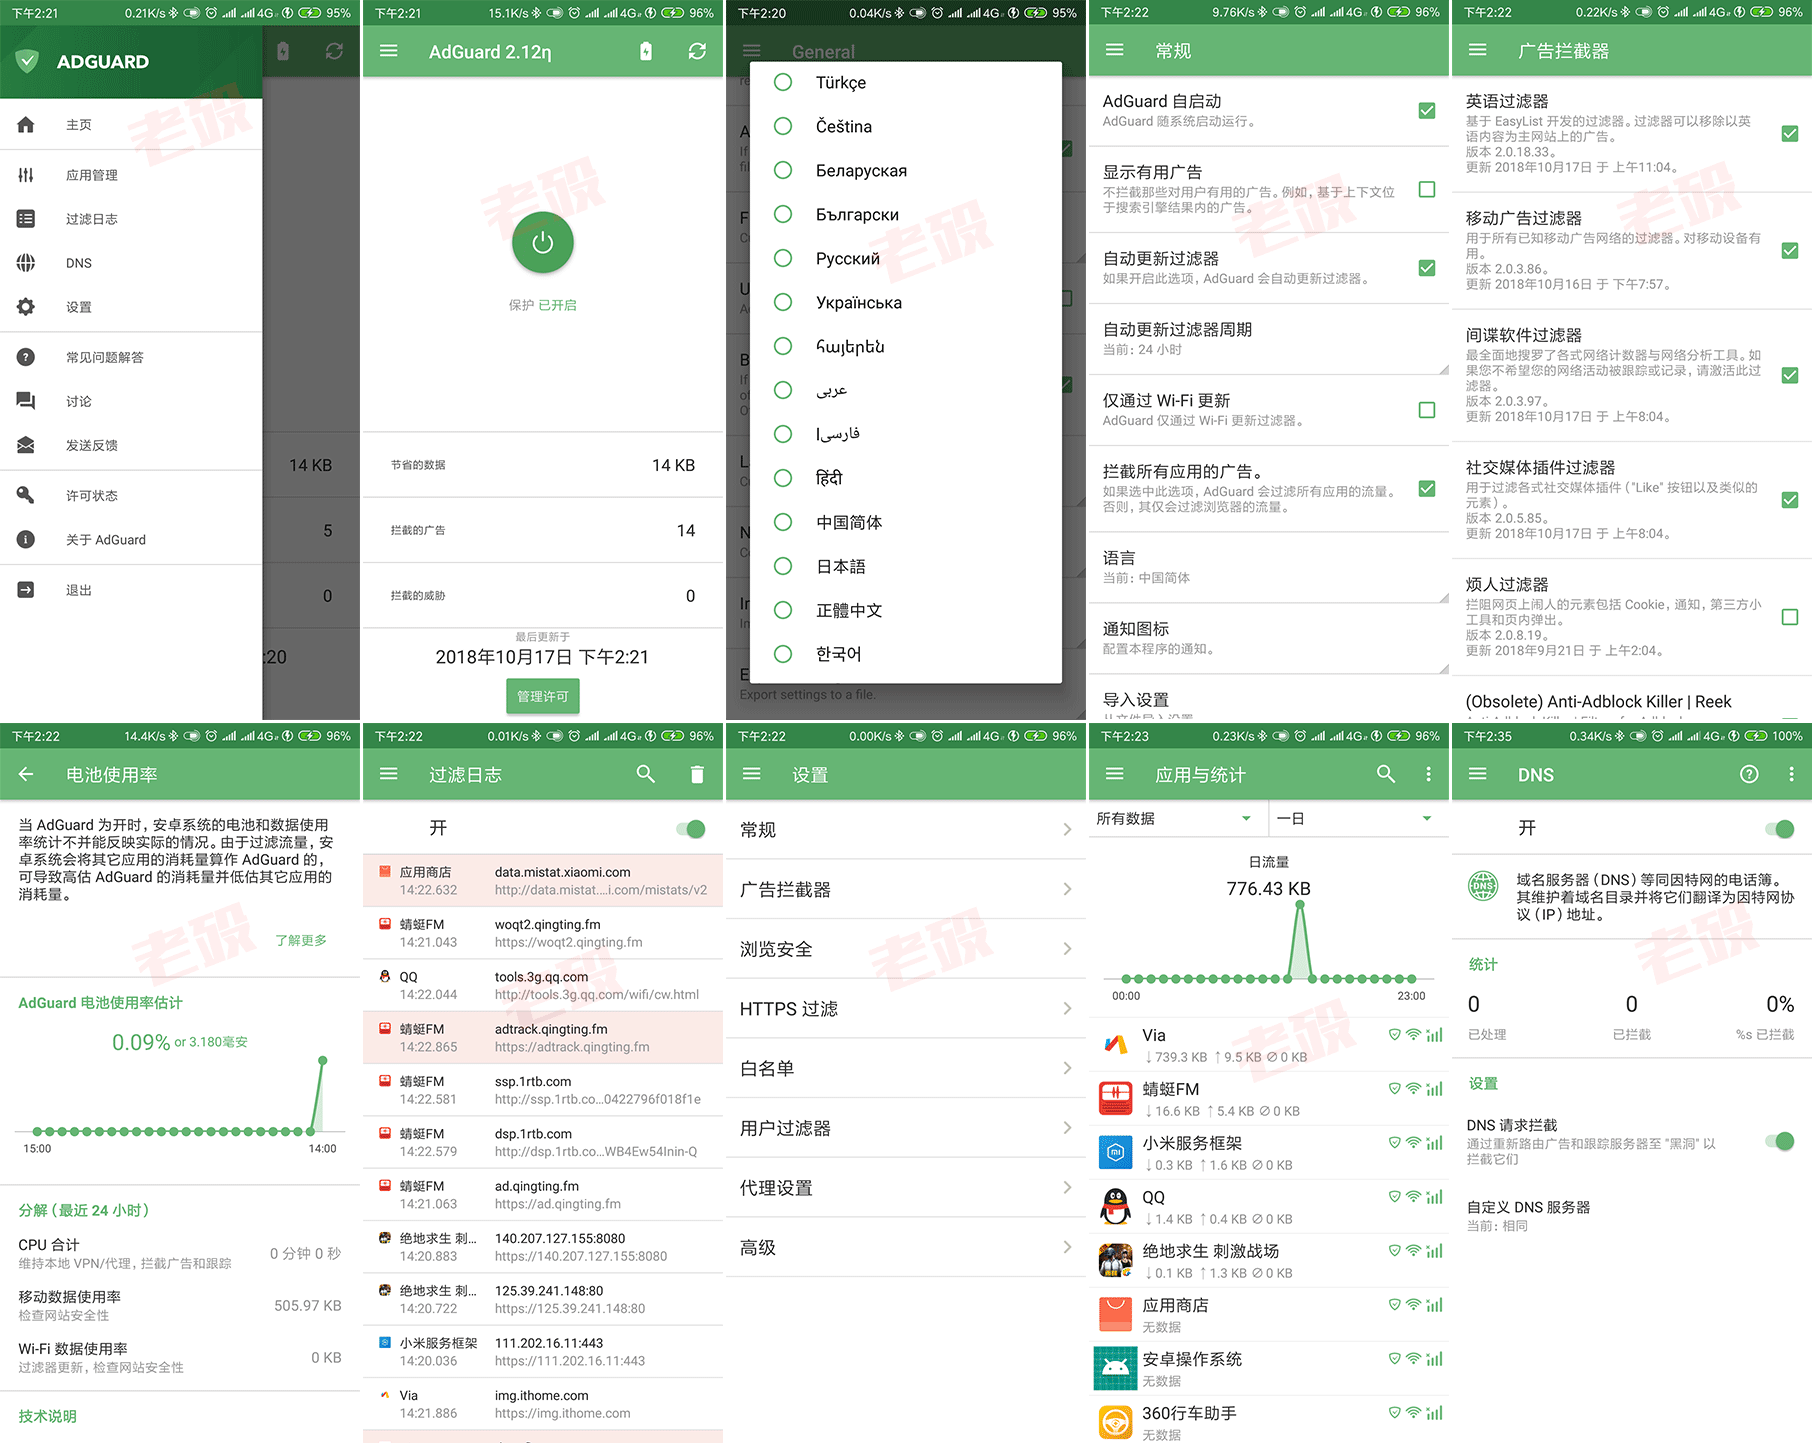This screenshot has width=1812, height=1443.
Task: Expand 白名单 settings row chevron
Action: coord(1068,1068)
